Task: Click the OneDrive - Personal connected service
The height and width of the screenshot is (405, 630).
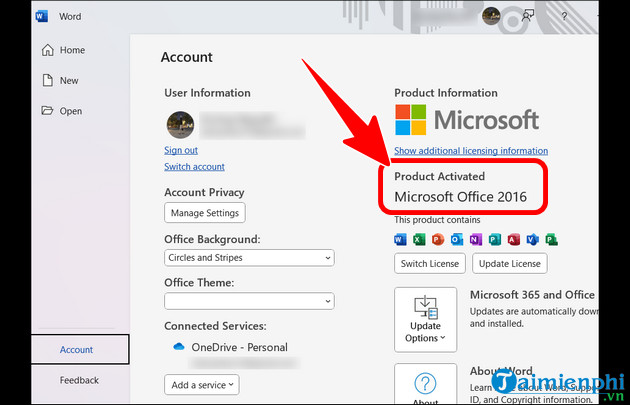Action: tap(230, 347)
